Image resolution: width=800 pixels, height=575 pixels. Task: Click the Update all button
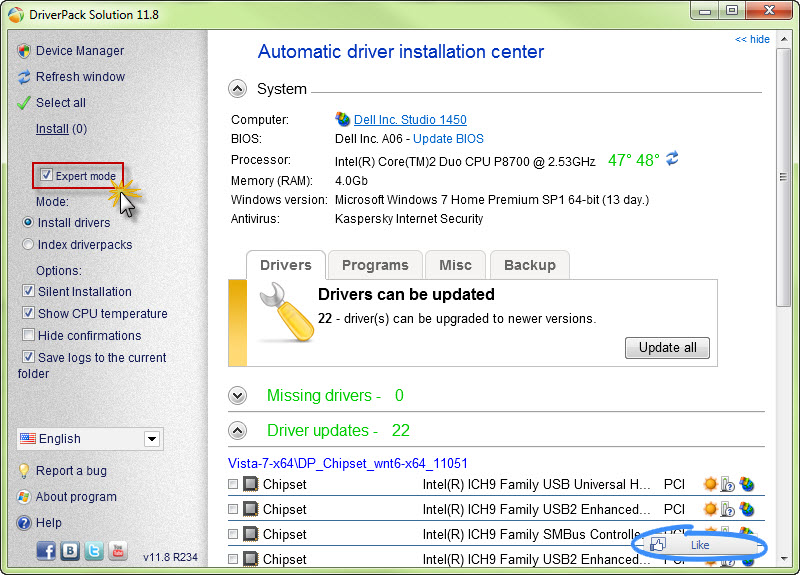667,347
